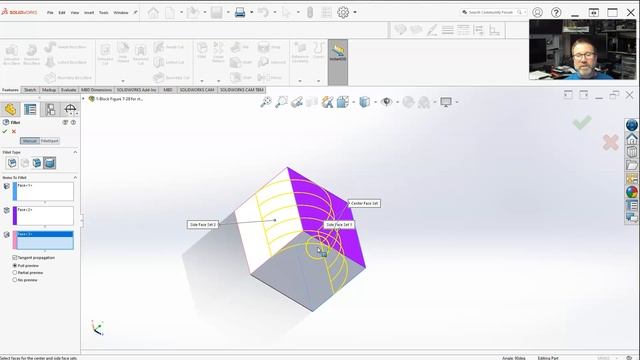Viewport: 640px width, 360px height.
Task: Open the Options gear icon
Action: 343,13
